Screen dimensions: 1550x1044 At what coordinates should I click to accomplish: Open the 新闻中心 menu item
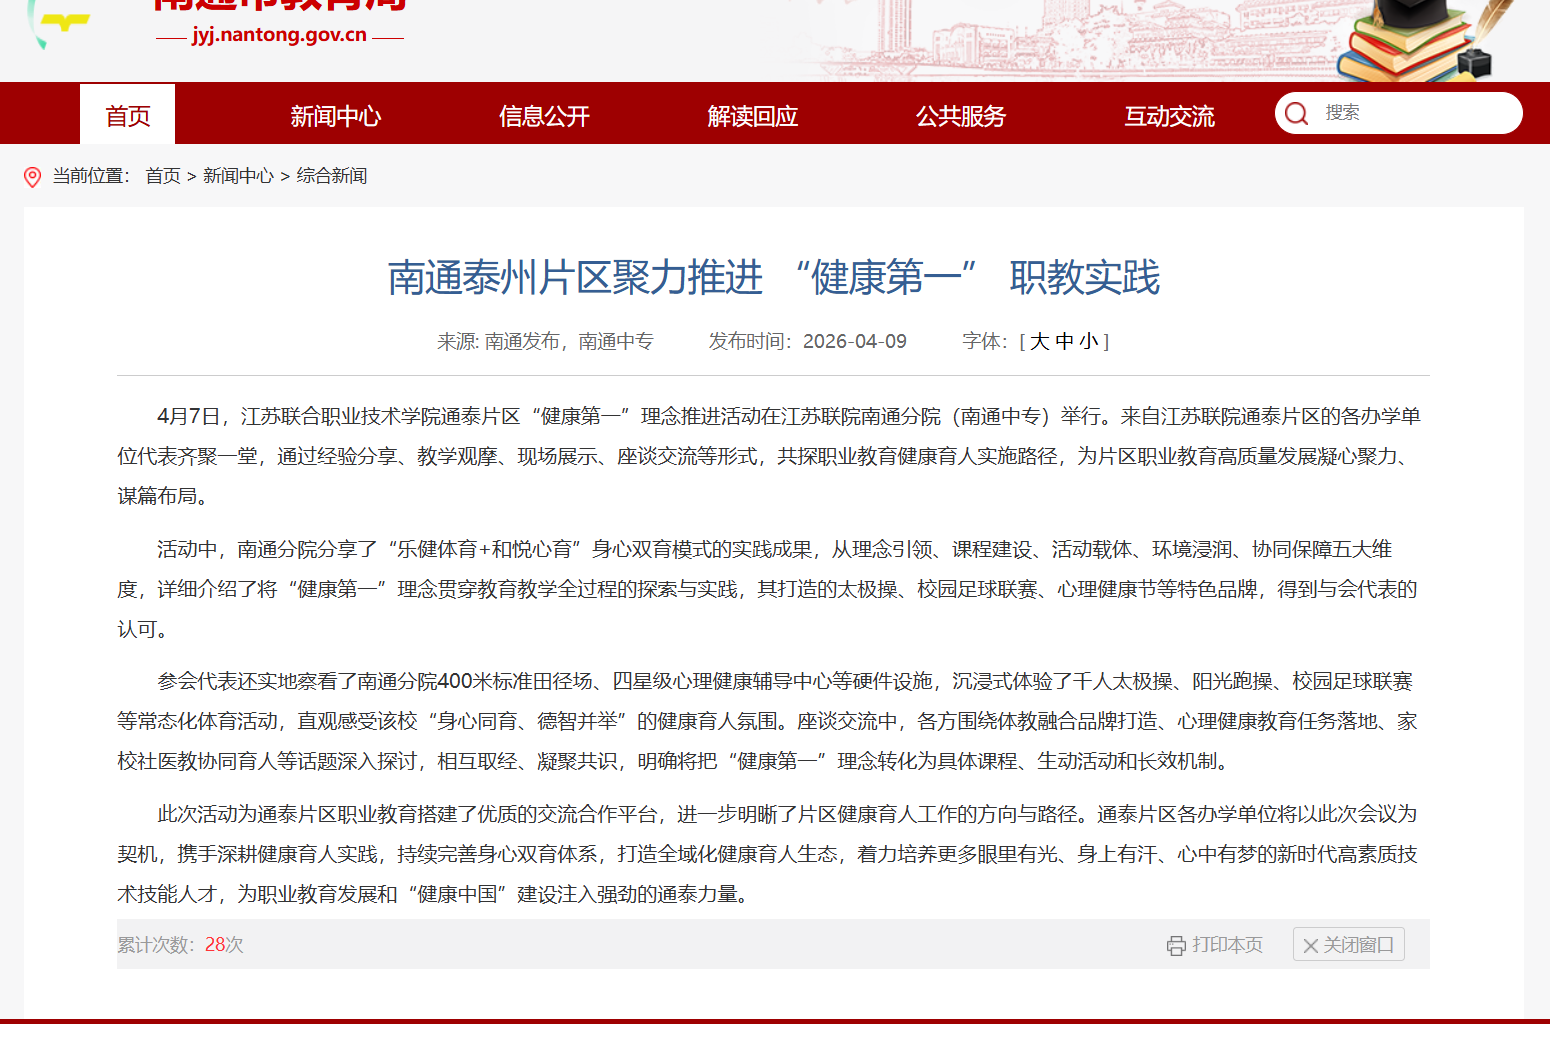click(335, 116)
